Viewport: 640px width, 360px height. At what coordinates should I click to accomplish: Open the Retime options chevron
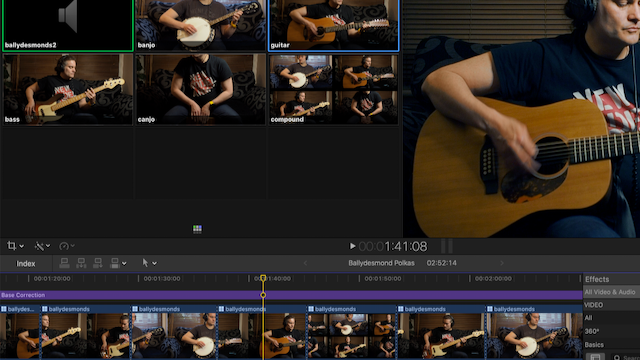tap(73, 246)
